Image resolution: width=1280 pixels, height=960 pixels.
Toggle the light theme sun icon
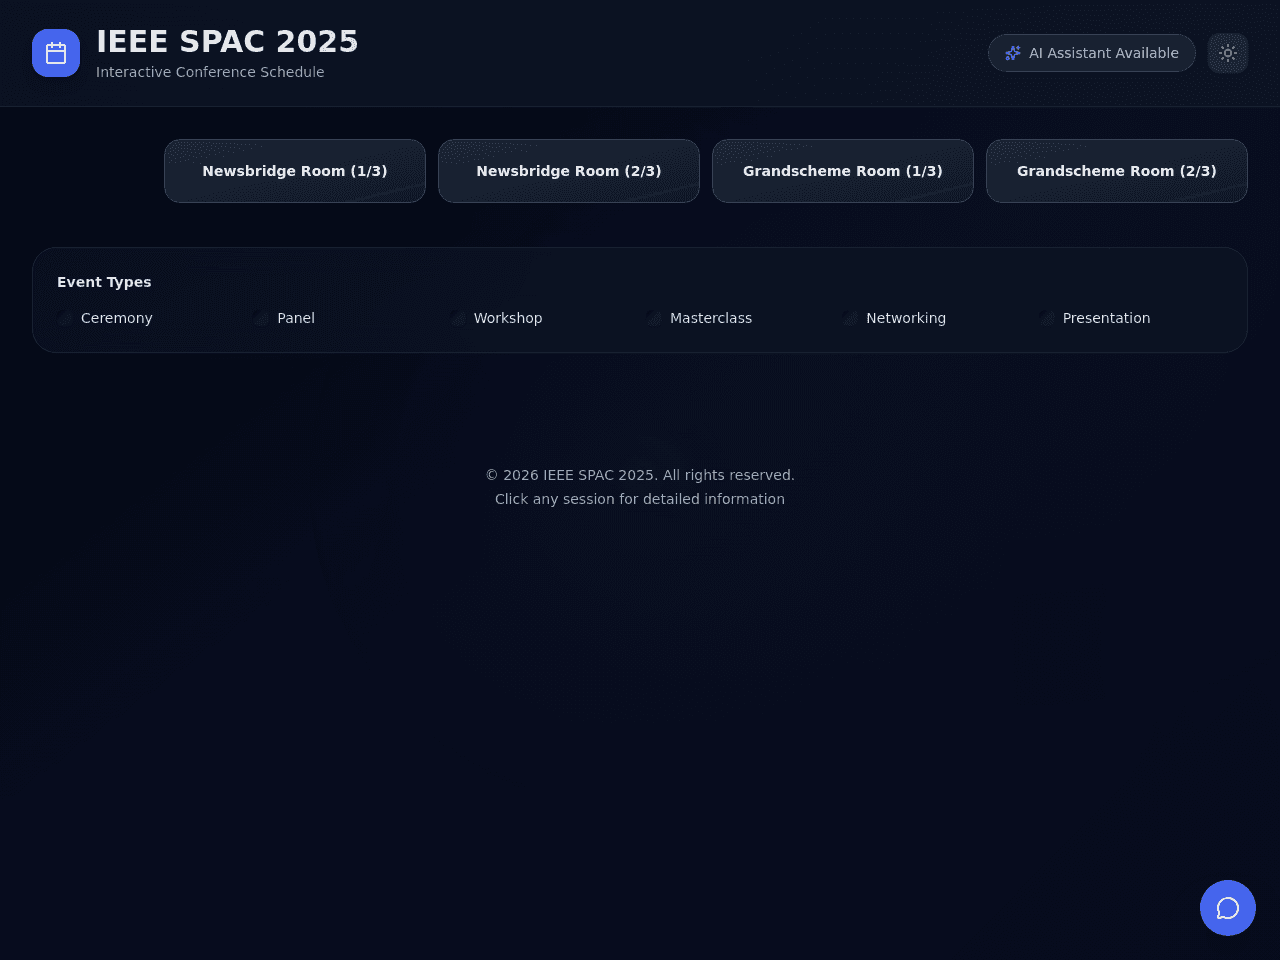1228,53
